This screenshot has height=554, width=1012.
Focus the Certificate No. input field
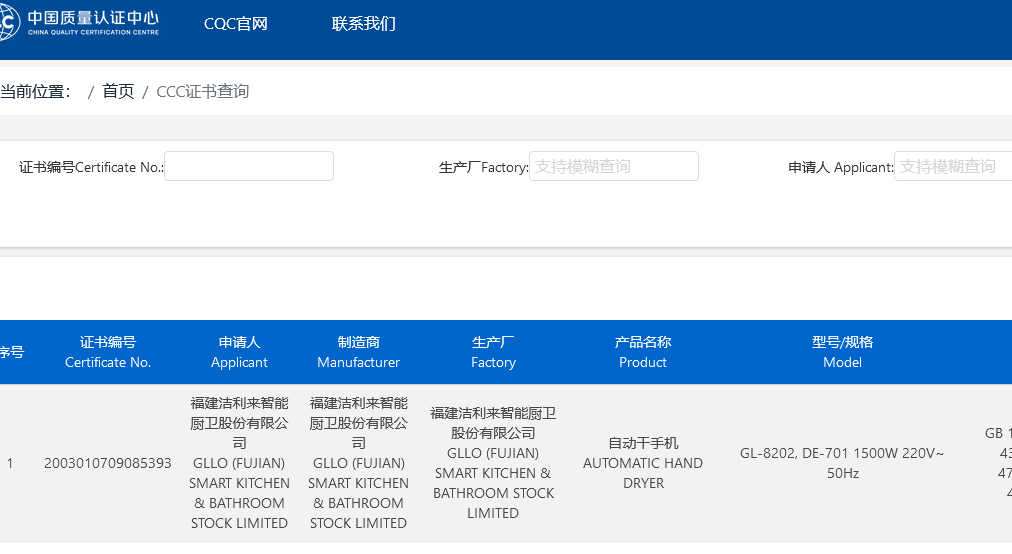249,167
